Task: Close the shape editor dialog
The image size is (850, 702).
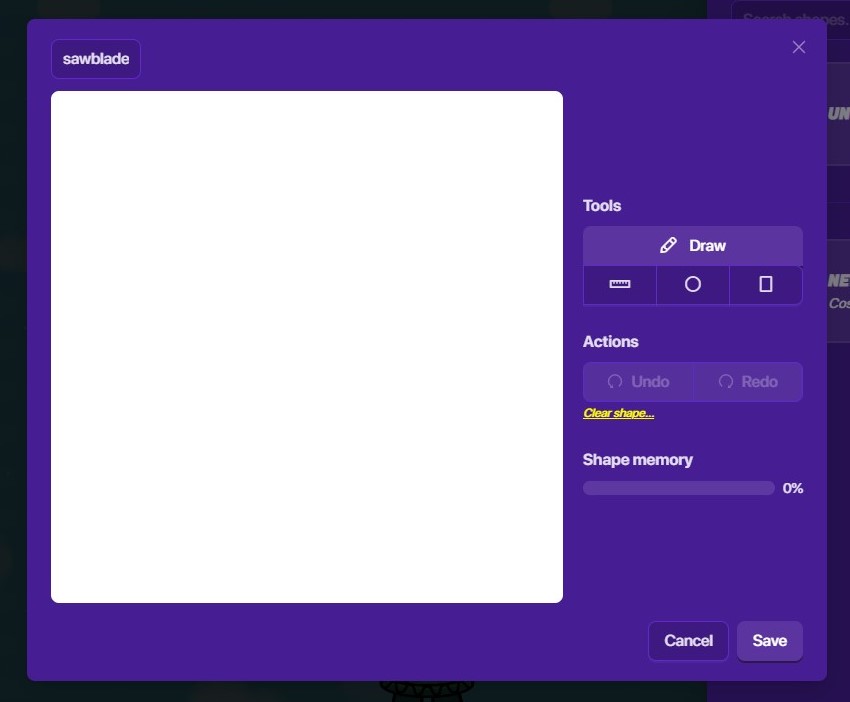Action: point(798,47)
